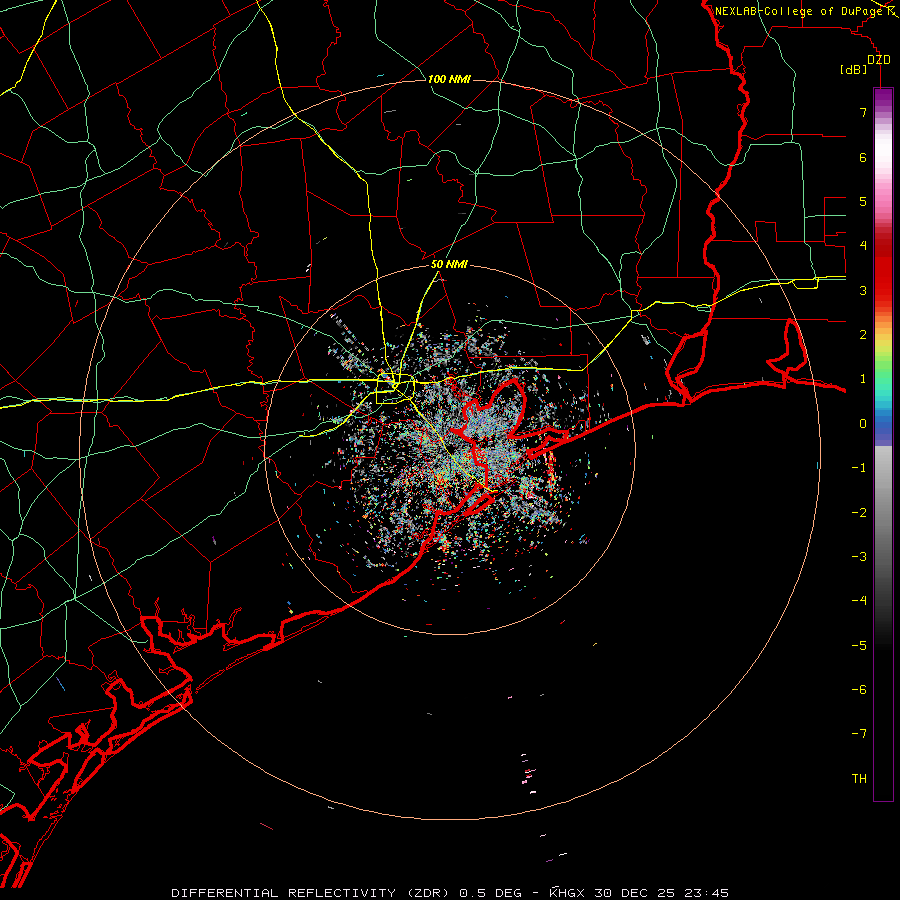Image resolution: width=900 pixels, height=900 pixels.
Task: Select the 0 scale label
Action: [863, 424]
